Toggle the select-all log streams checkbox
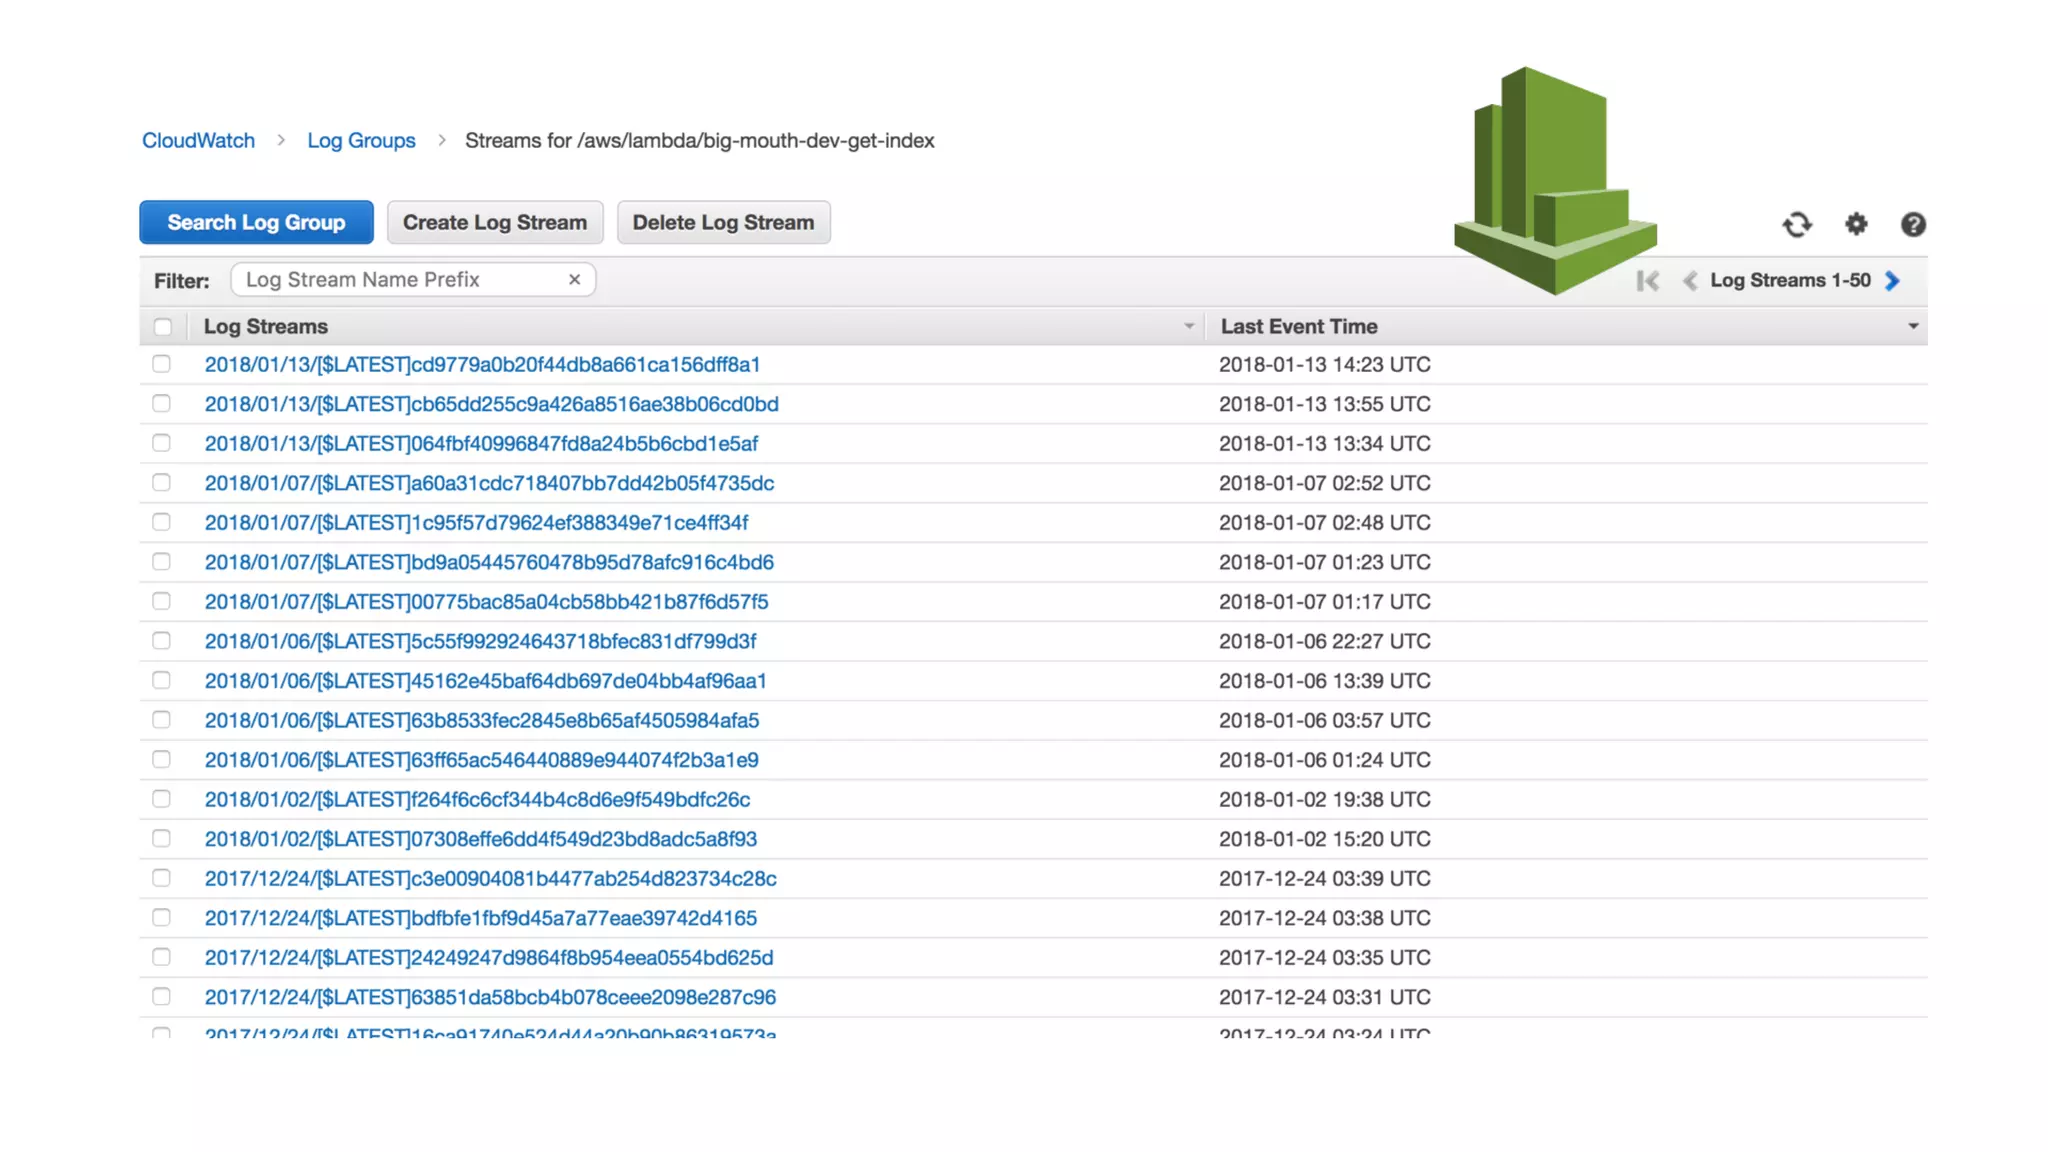This screenshot has height=1152, width=2048. click(162, 327)
